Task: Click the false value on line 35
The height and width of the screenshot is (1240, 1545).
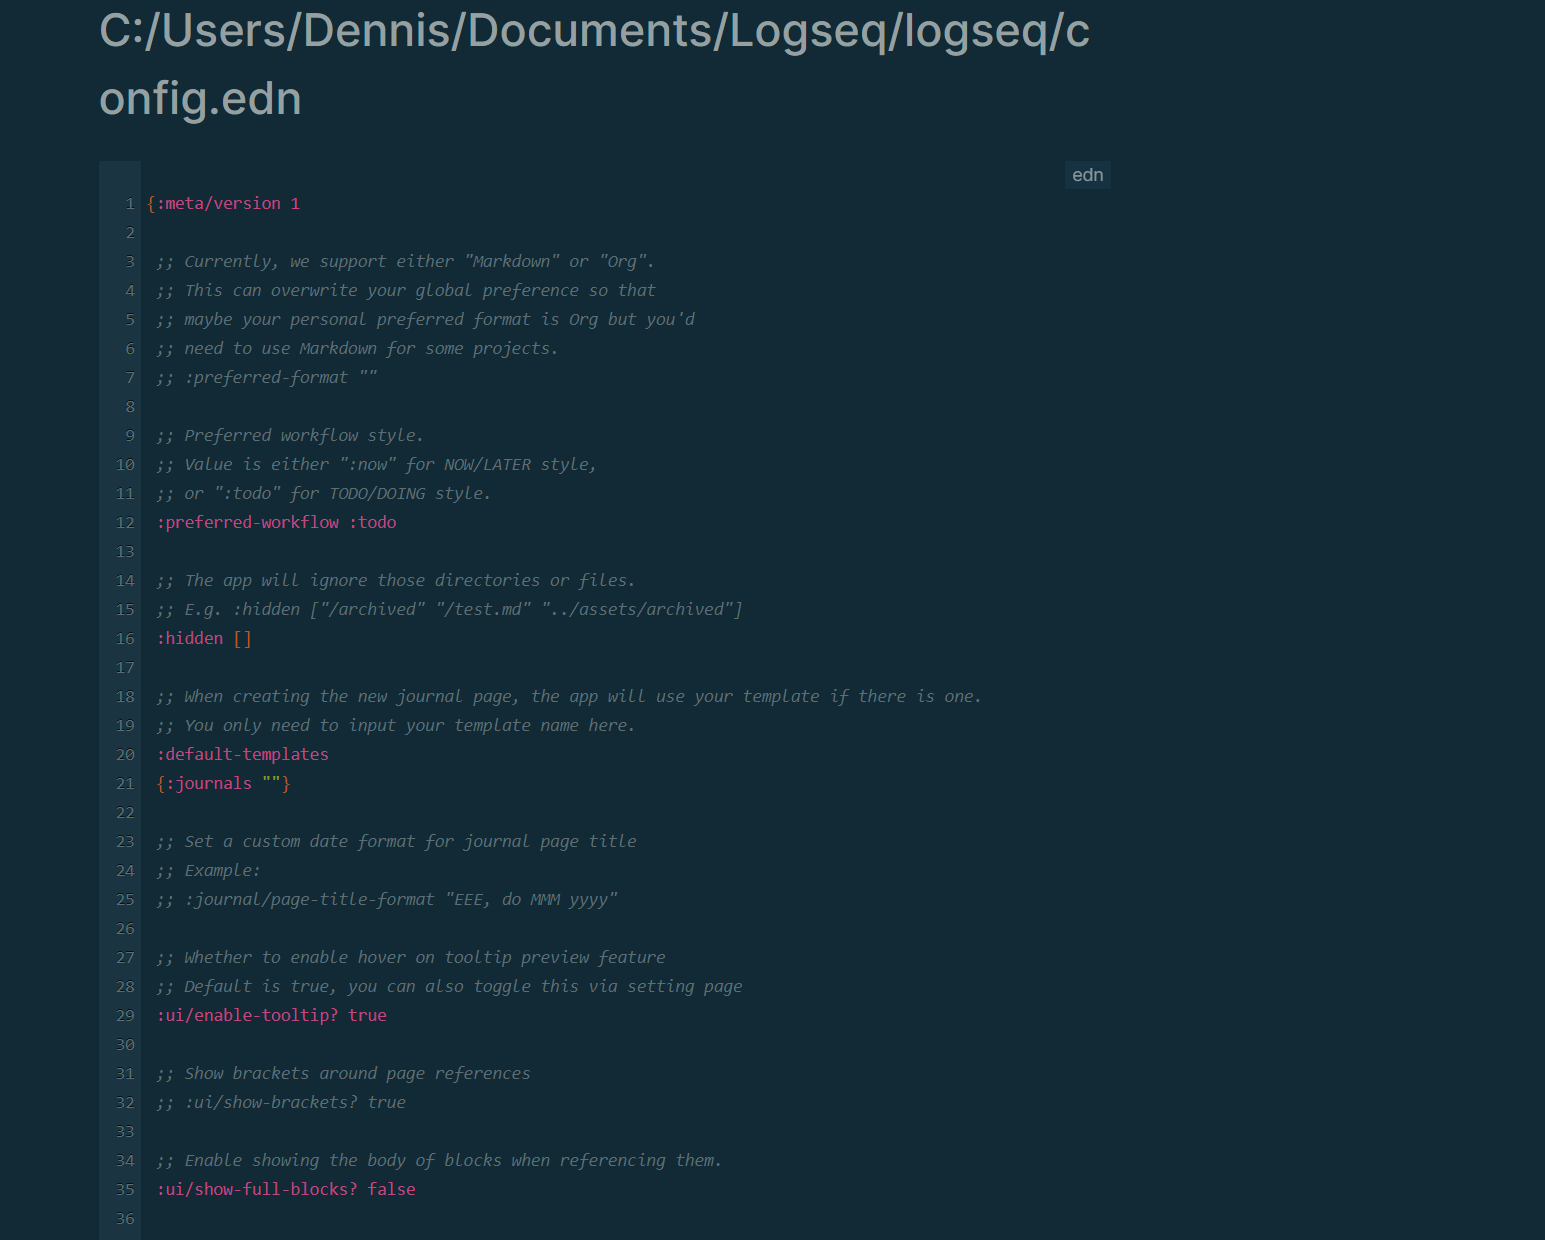Action: coord(392,1189)
